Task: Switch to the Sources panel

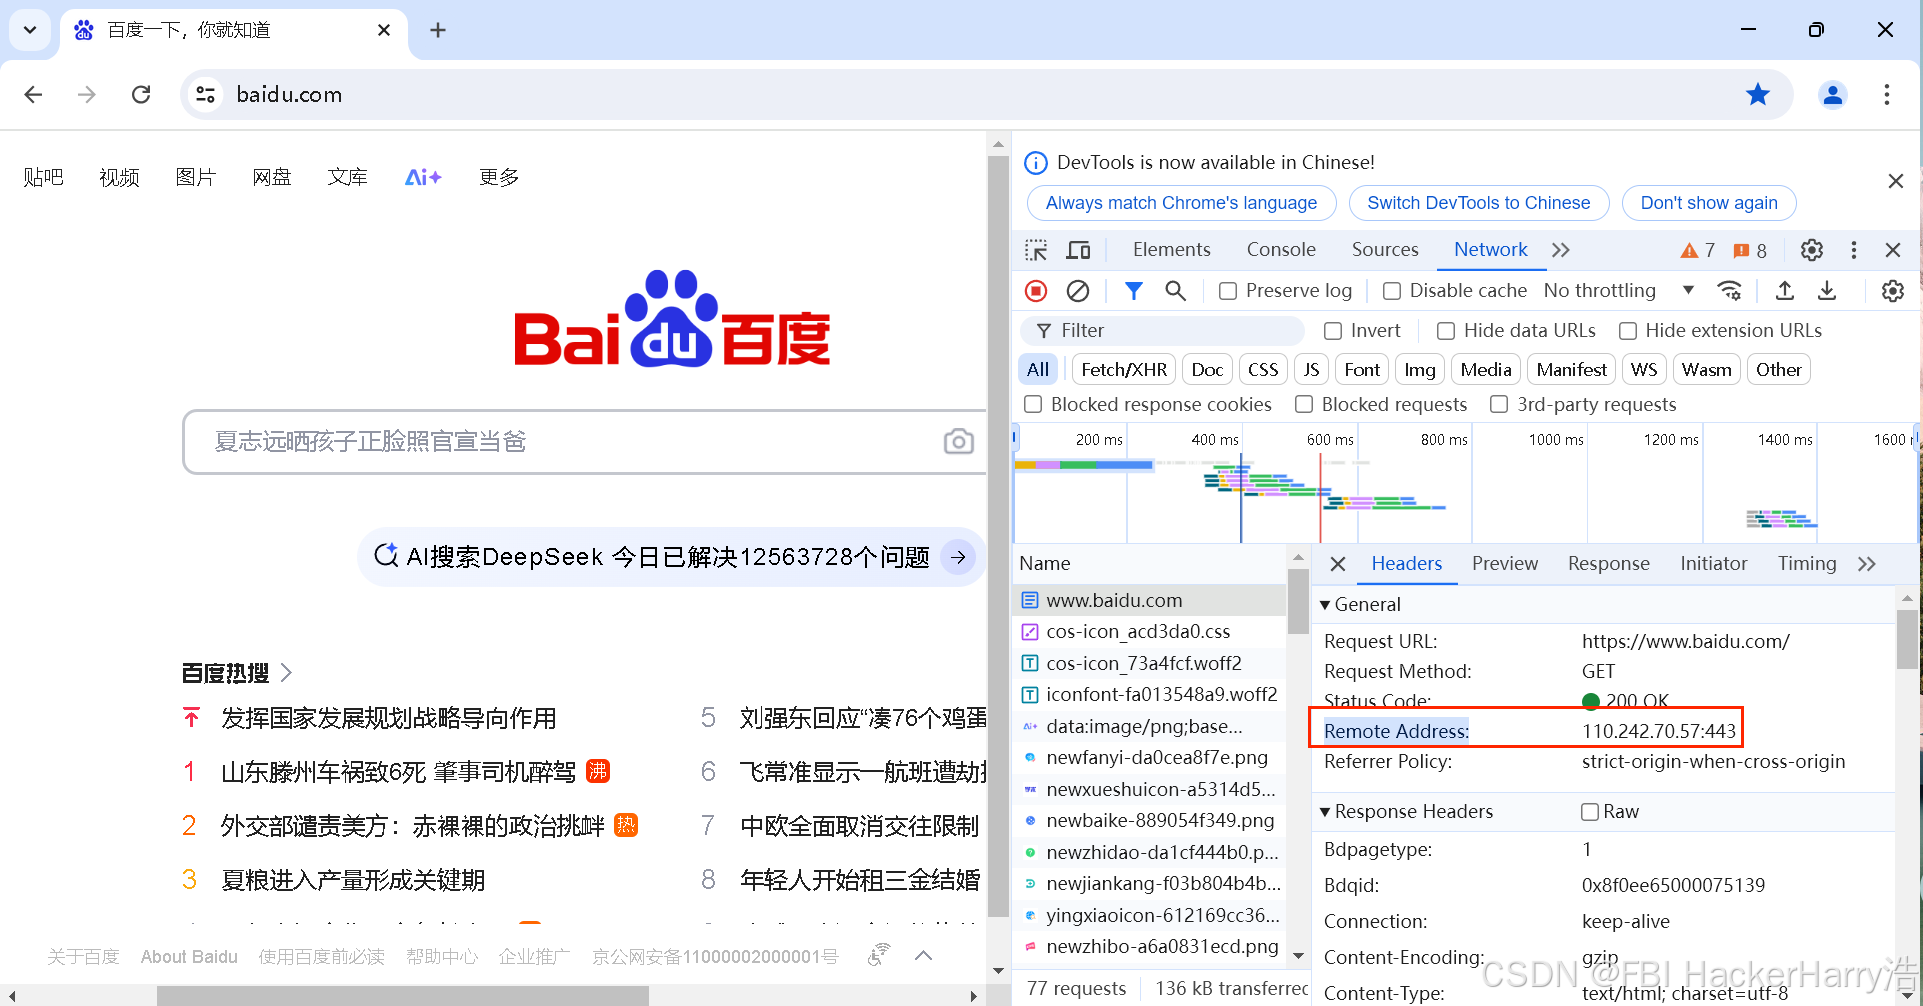Action: [x=1385, y=250]
